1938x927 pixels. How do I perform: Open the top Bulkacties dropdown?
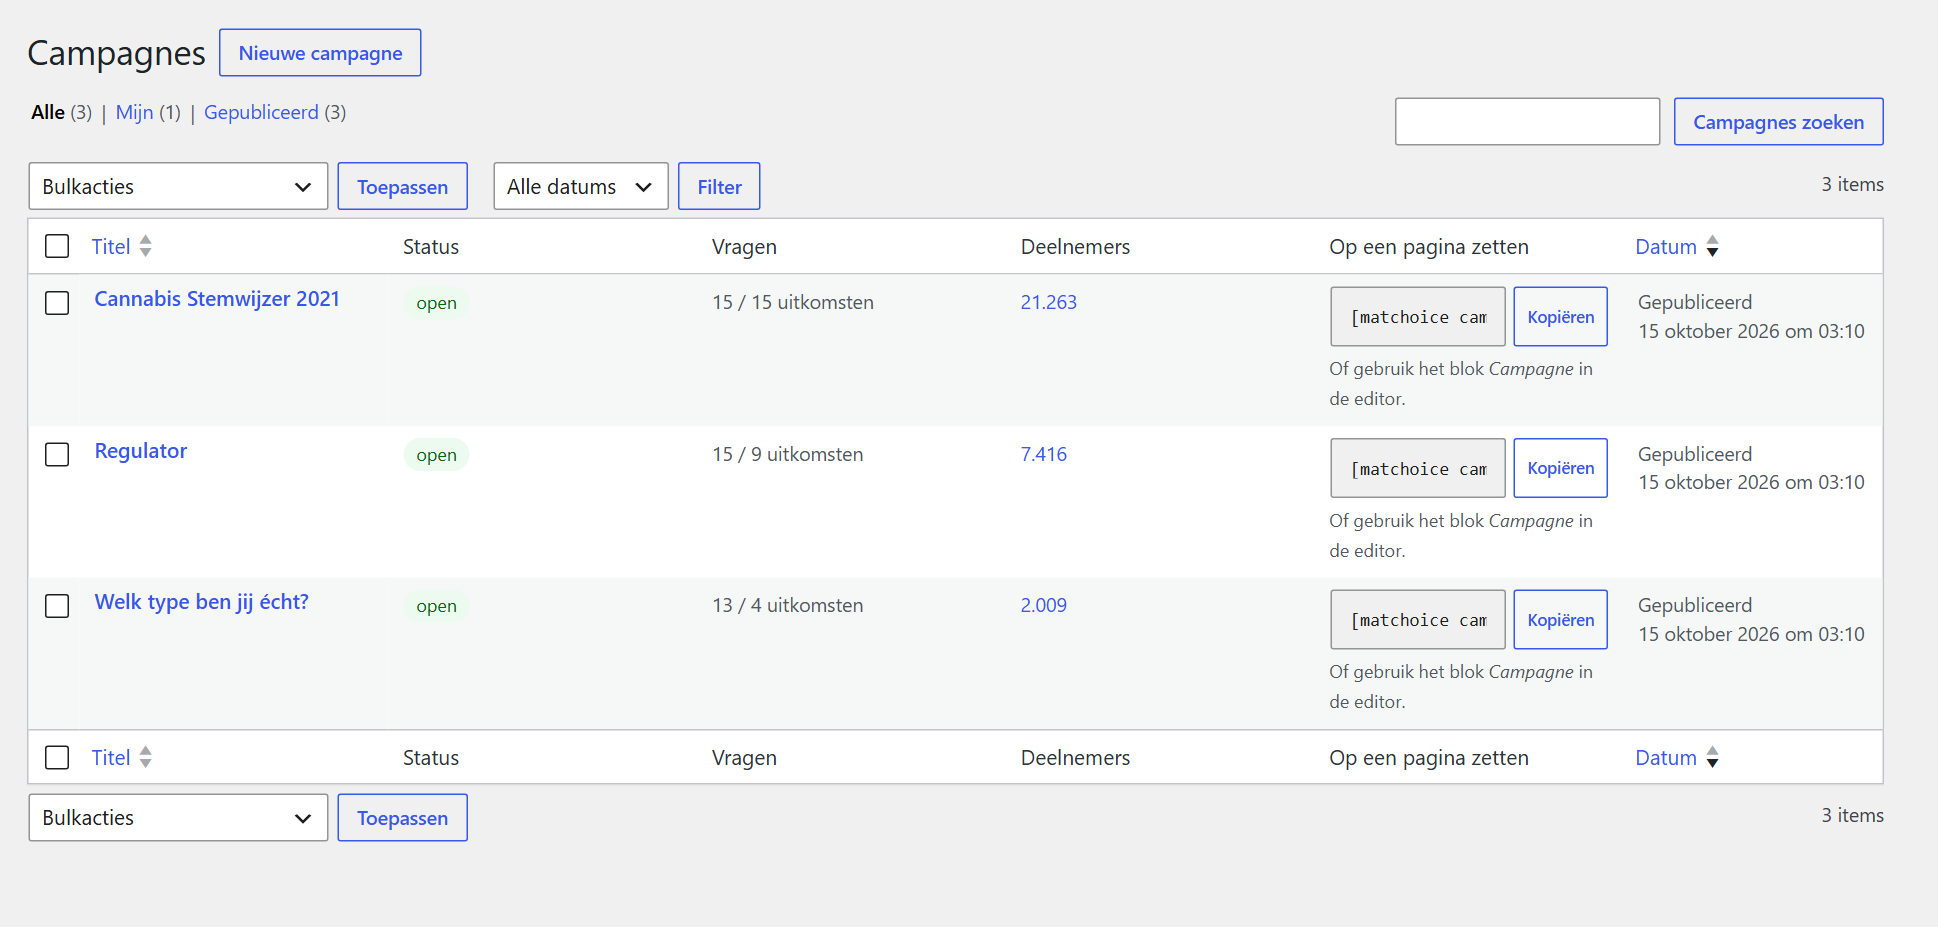[x=178, y=186]
